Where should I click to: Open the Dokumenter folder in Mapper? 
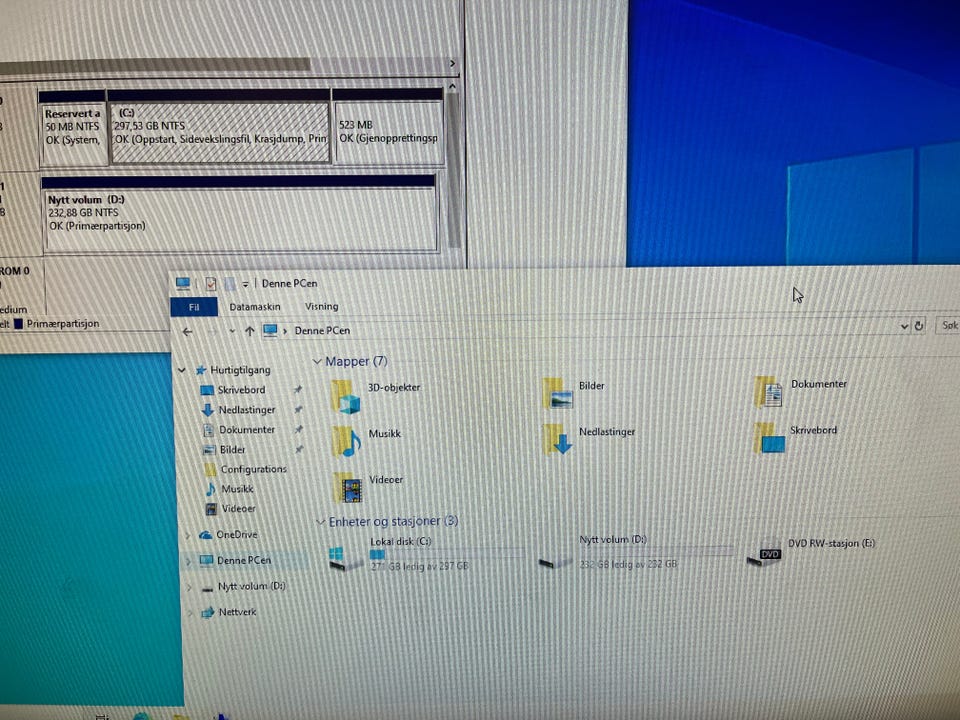(801, 392)
